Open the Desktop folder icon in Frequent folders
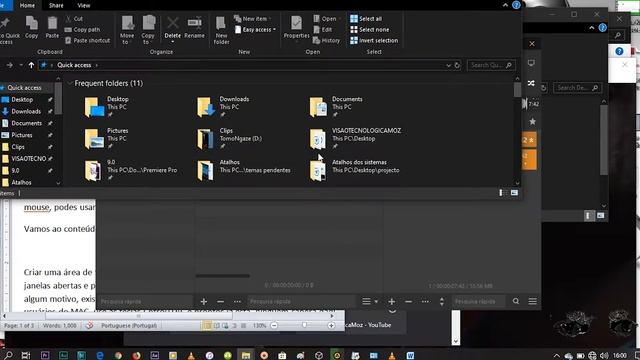 click(94, 107)
